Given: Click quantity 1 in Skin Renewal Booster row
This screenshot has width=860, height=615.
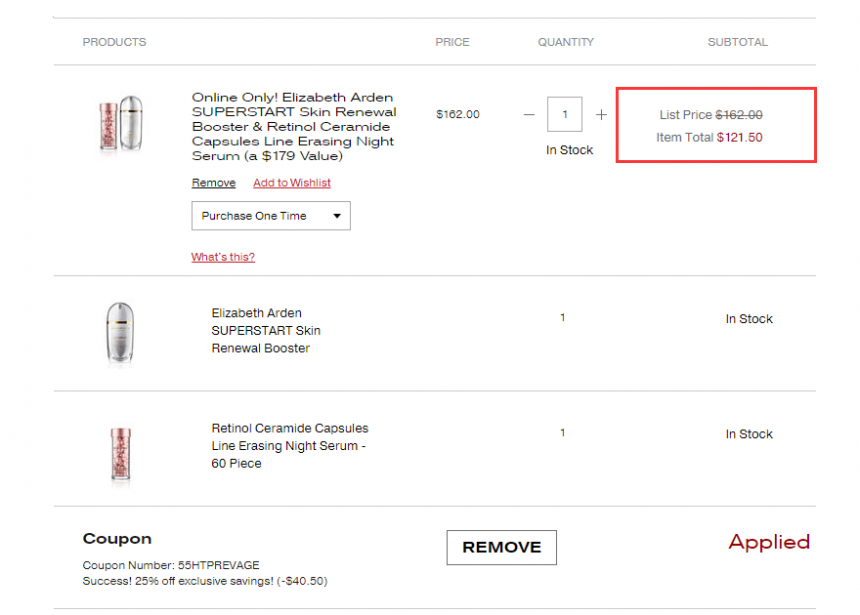Looking at the screenshot, I should pyautogui.click(x=563, y=317).
